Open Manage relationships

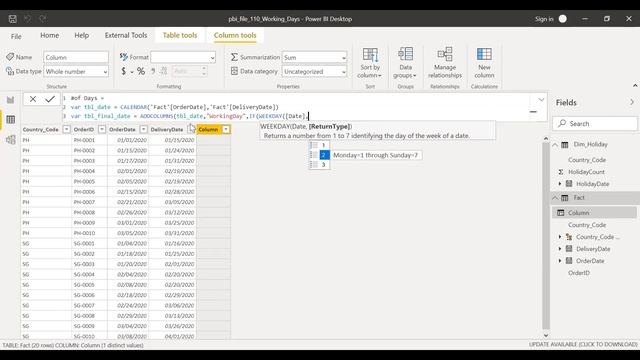[445, 63]
